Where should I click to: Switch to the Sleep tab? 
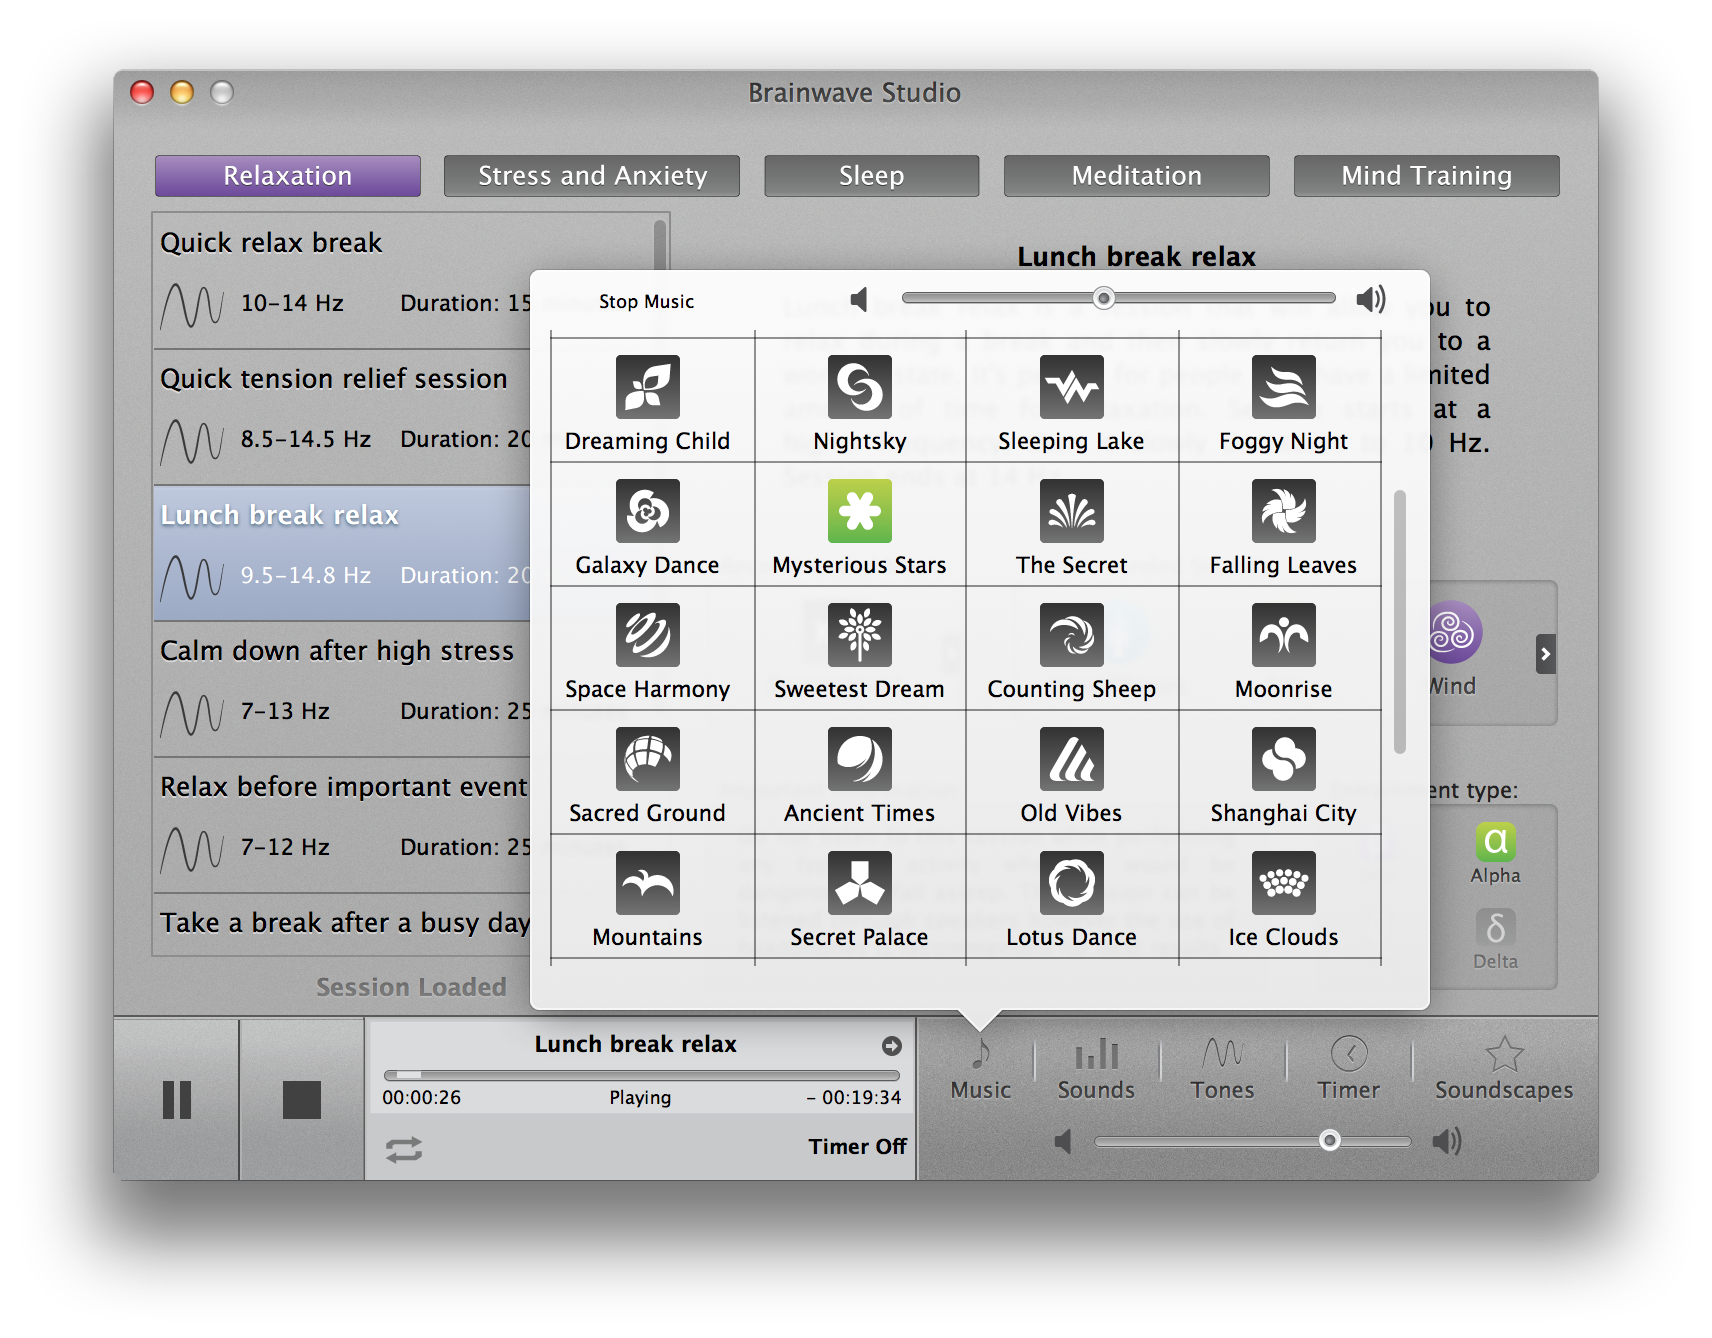pyautogui.click(x=871, y=176)
